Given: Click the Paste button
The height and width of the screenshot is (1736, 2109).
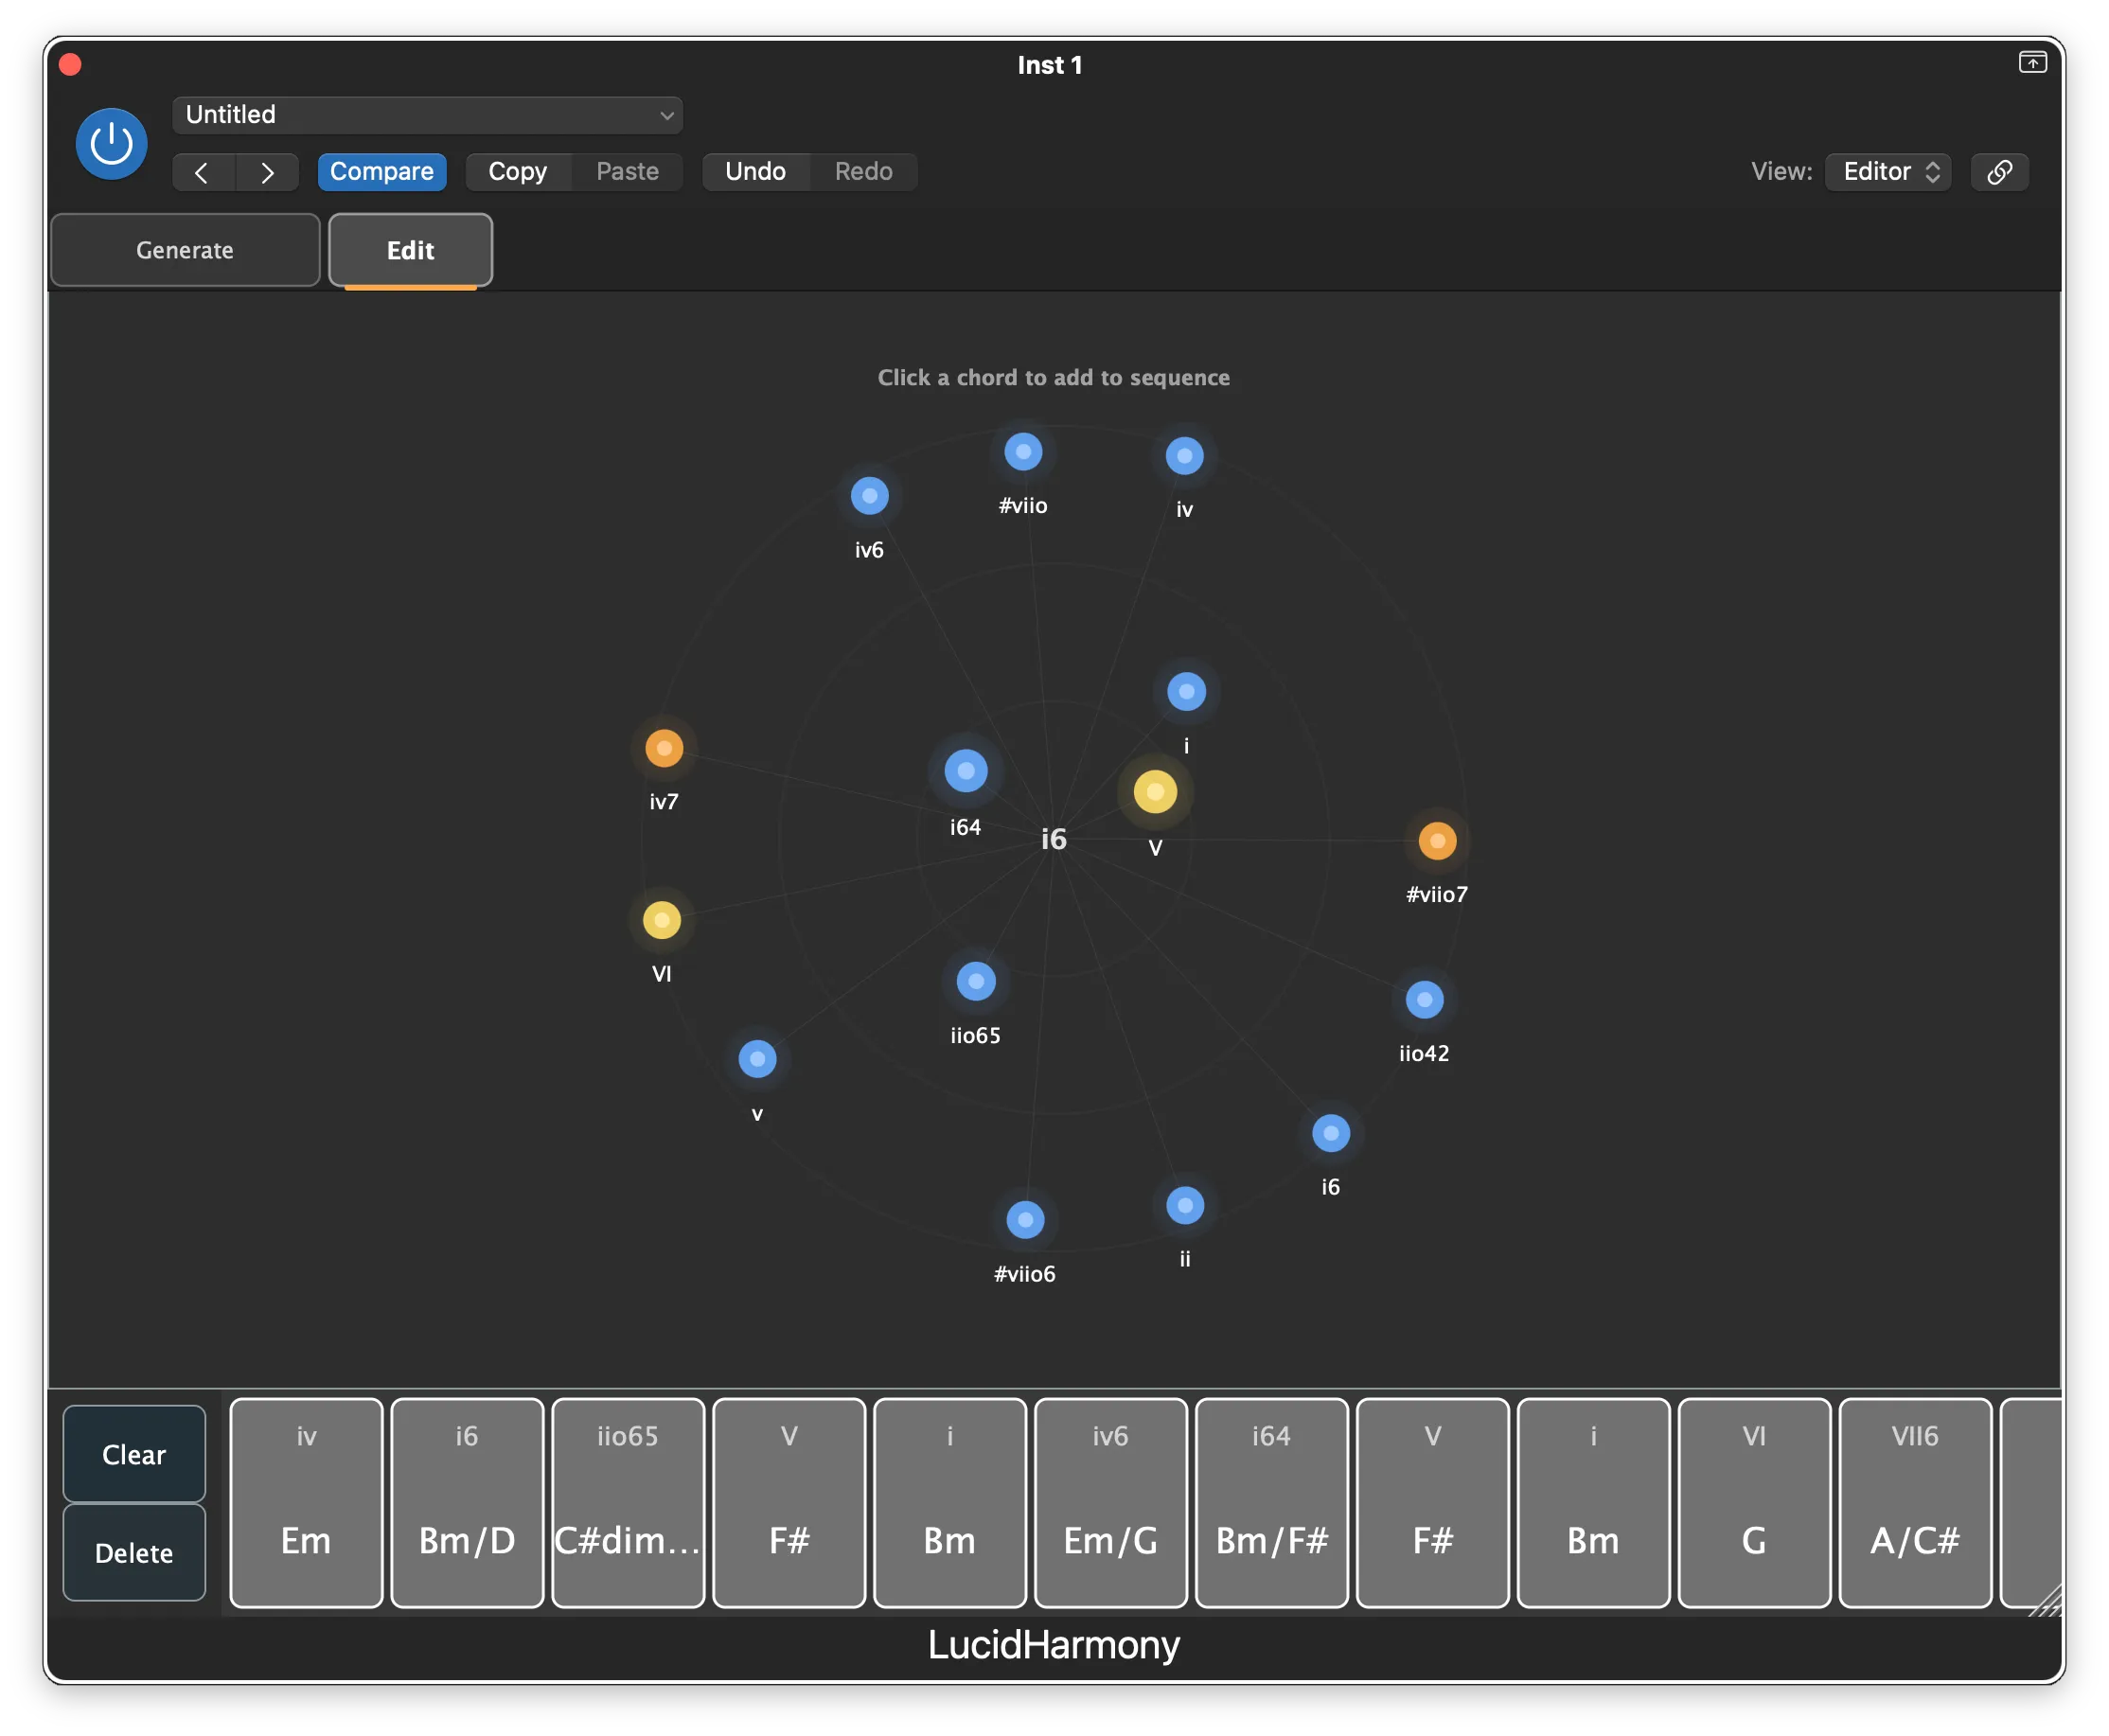Looking at the screenshot, I should [627, 172].
